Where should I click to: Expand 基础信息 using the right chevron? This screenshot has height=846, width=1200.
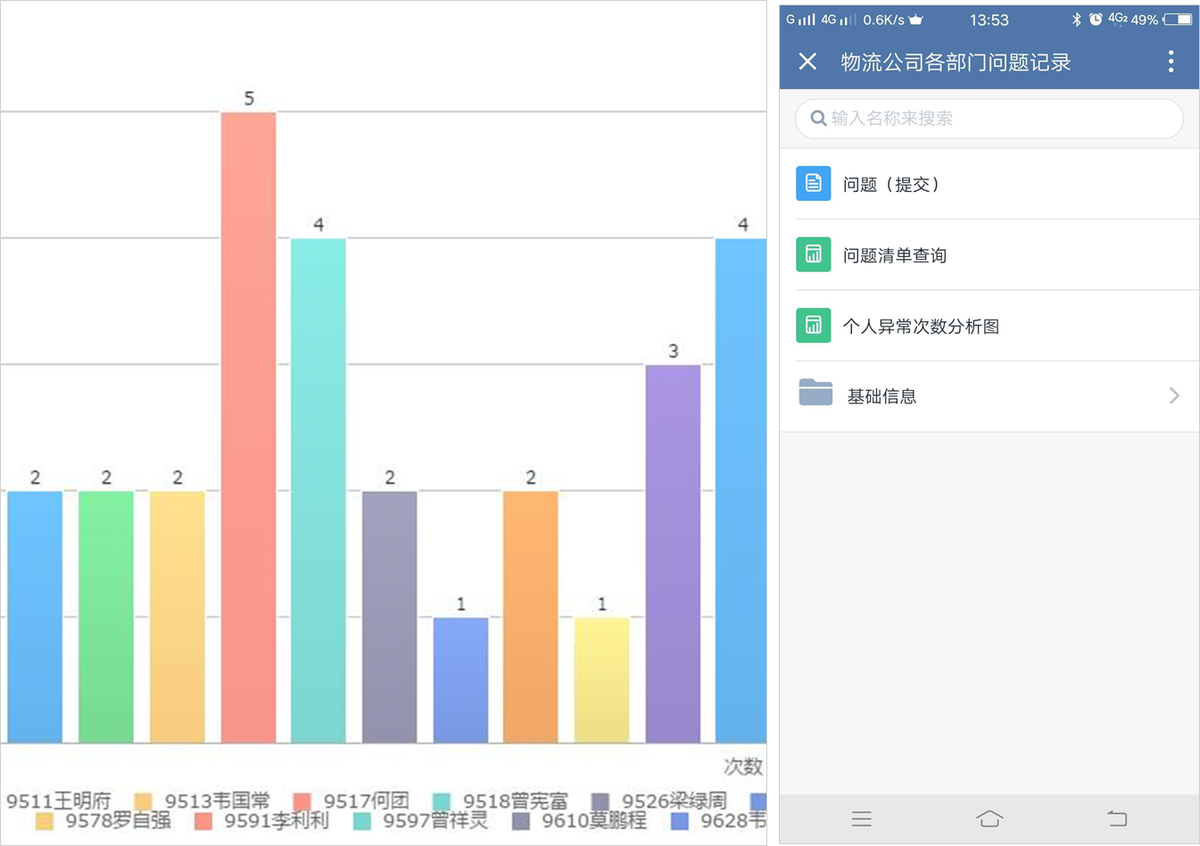[x=1175, y=396]
